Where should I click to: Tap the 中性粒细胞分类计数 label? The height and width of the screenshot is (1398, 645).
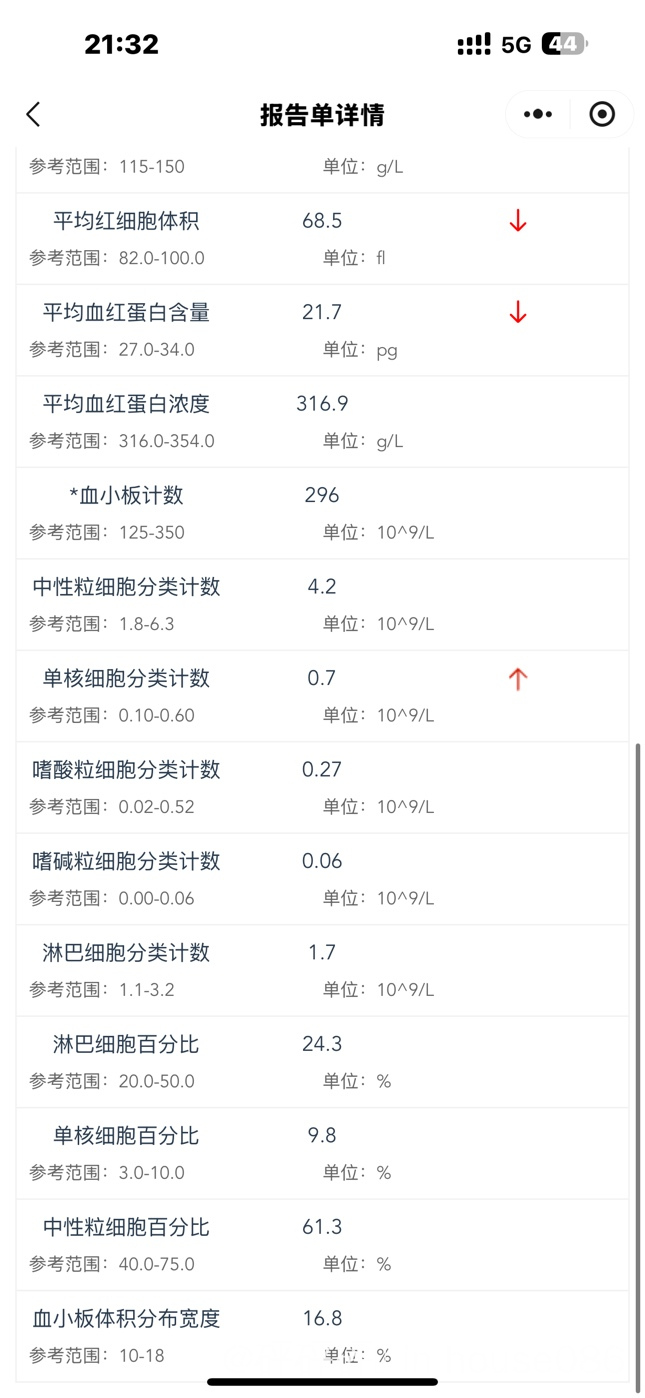[126, 587]
